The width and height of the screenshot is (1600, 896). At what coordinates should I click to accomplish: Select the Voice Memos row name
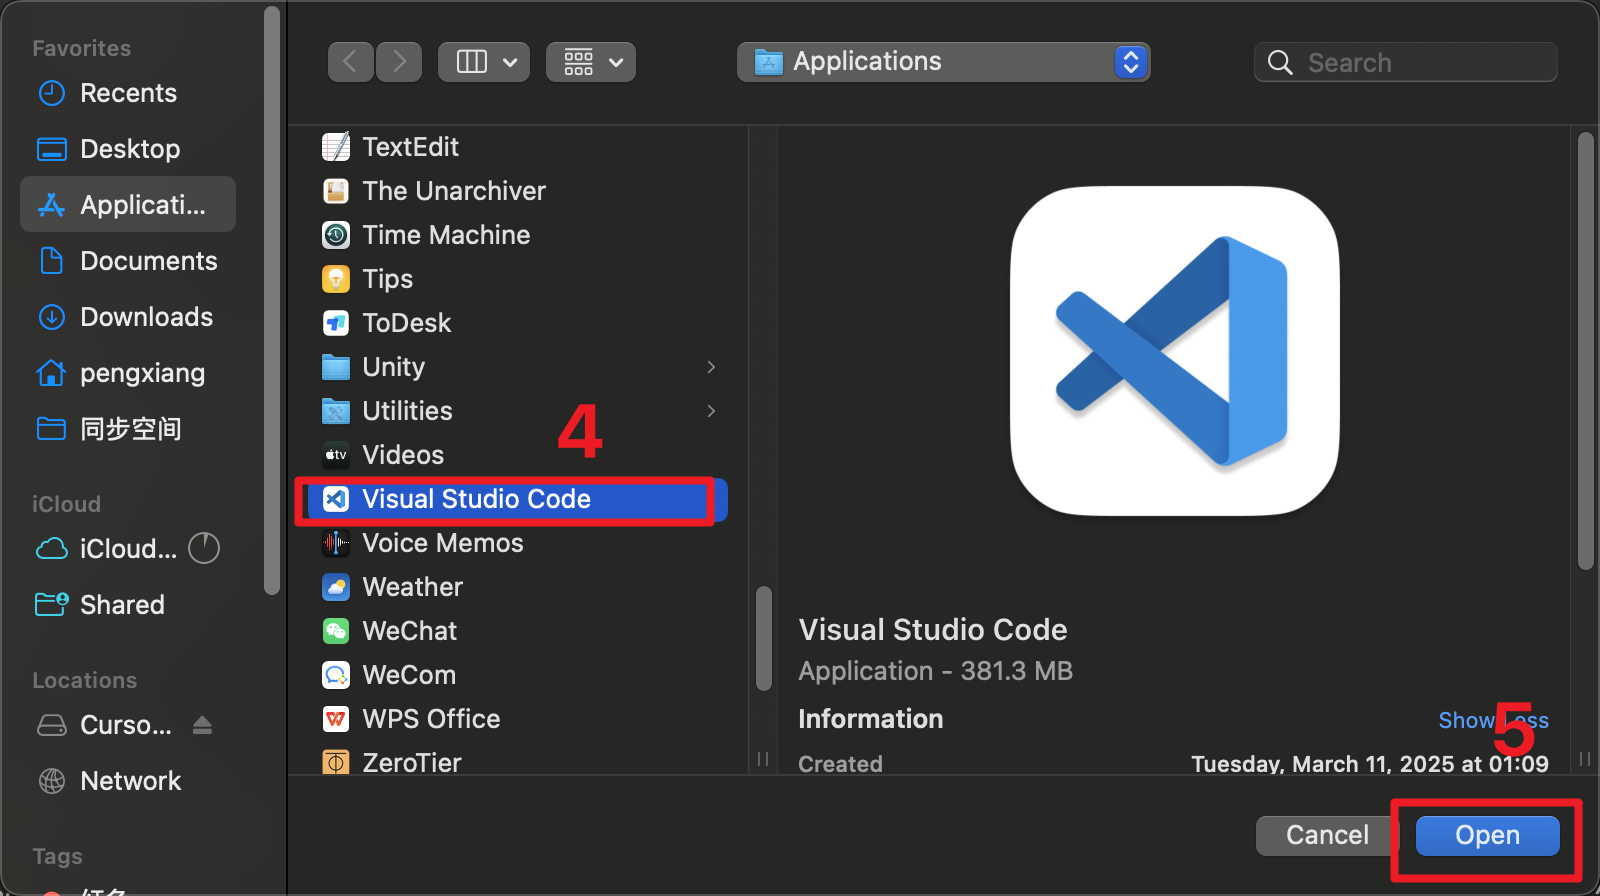tap(443, 543)
